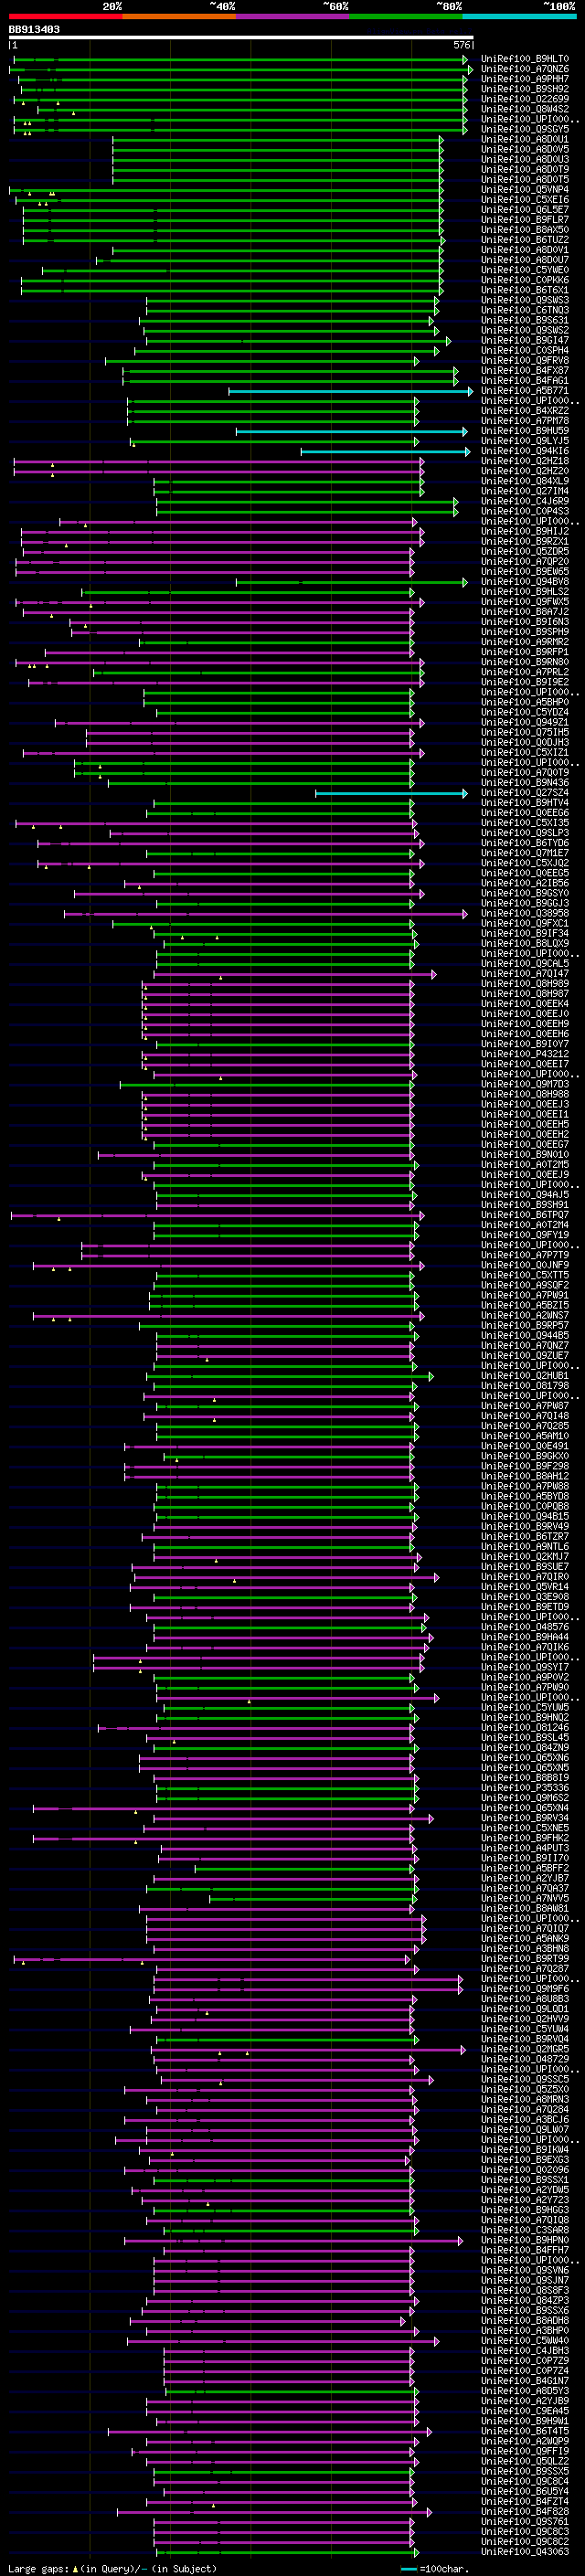Click the green alignment bar for UniRef100_B9HLT0
The image size is (585, 2576).
[240, 59]
